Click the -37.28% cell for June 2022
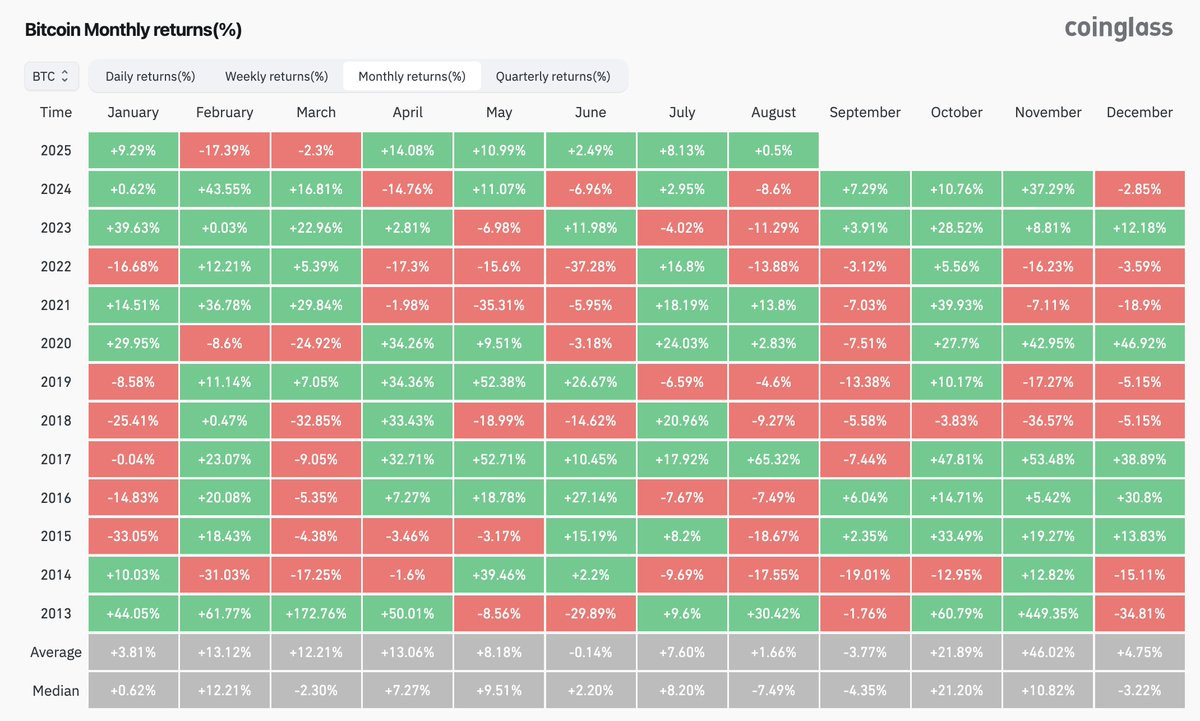 click(590, 266)
